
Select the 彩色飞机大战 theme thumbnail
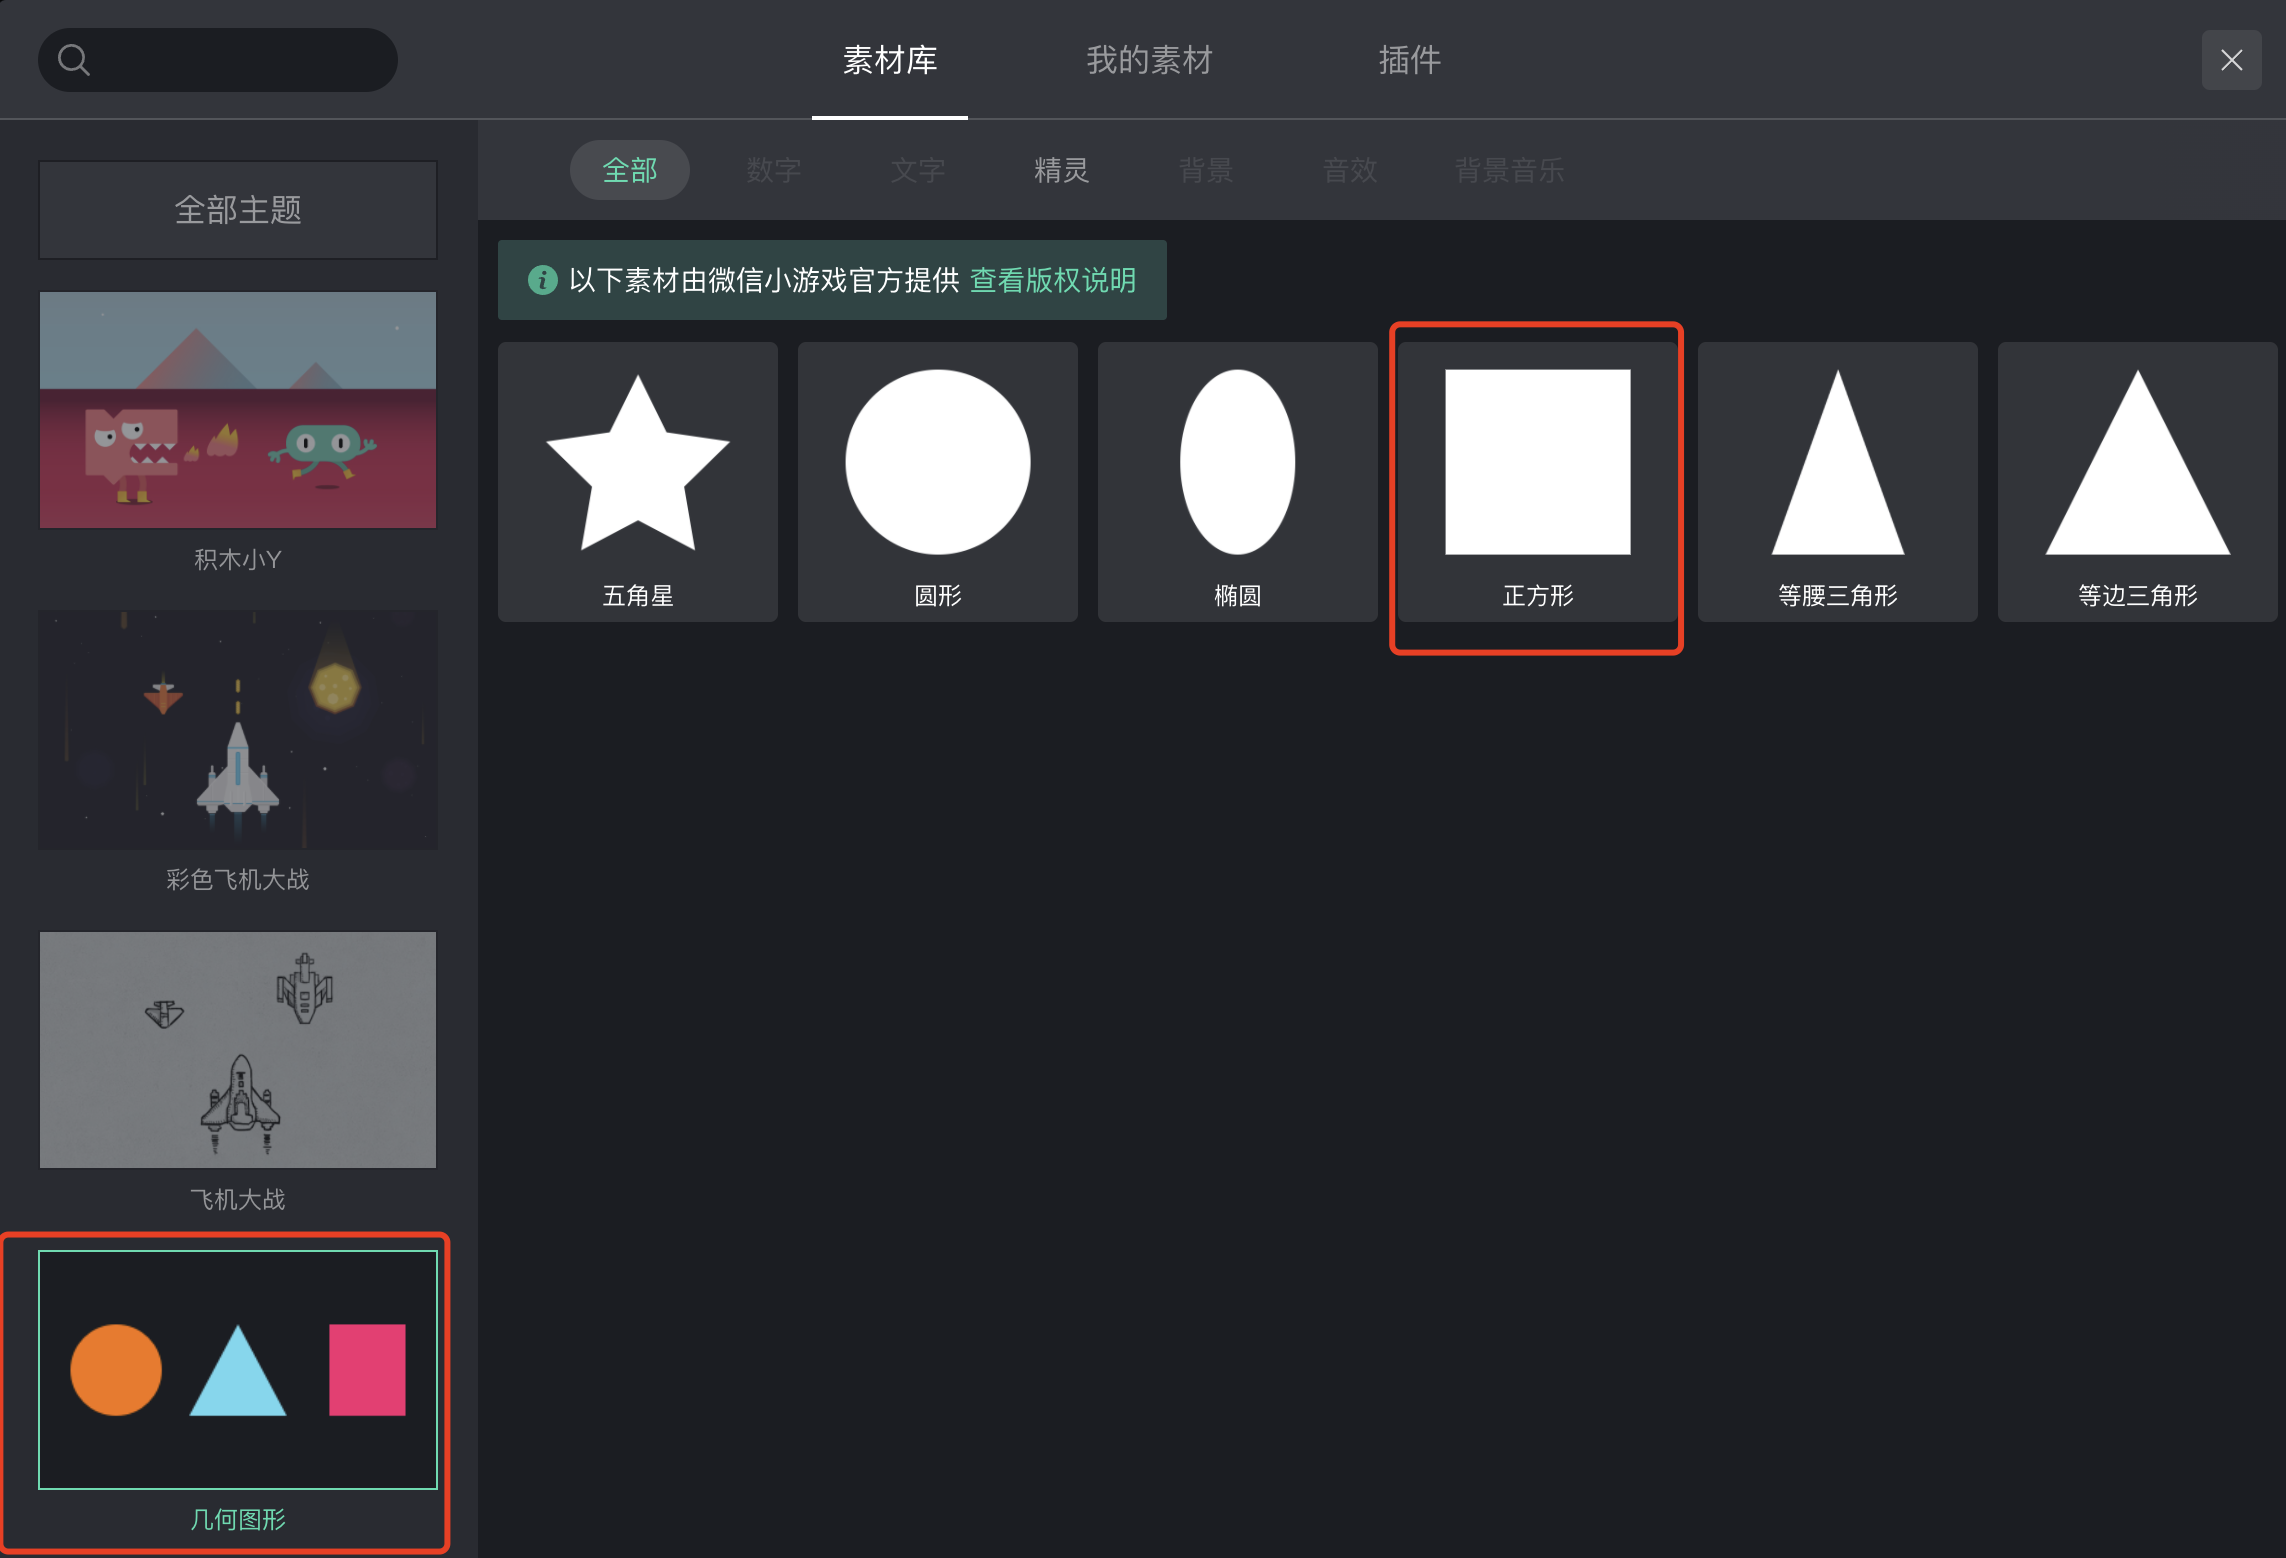pos(238,730)
